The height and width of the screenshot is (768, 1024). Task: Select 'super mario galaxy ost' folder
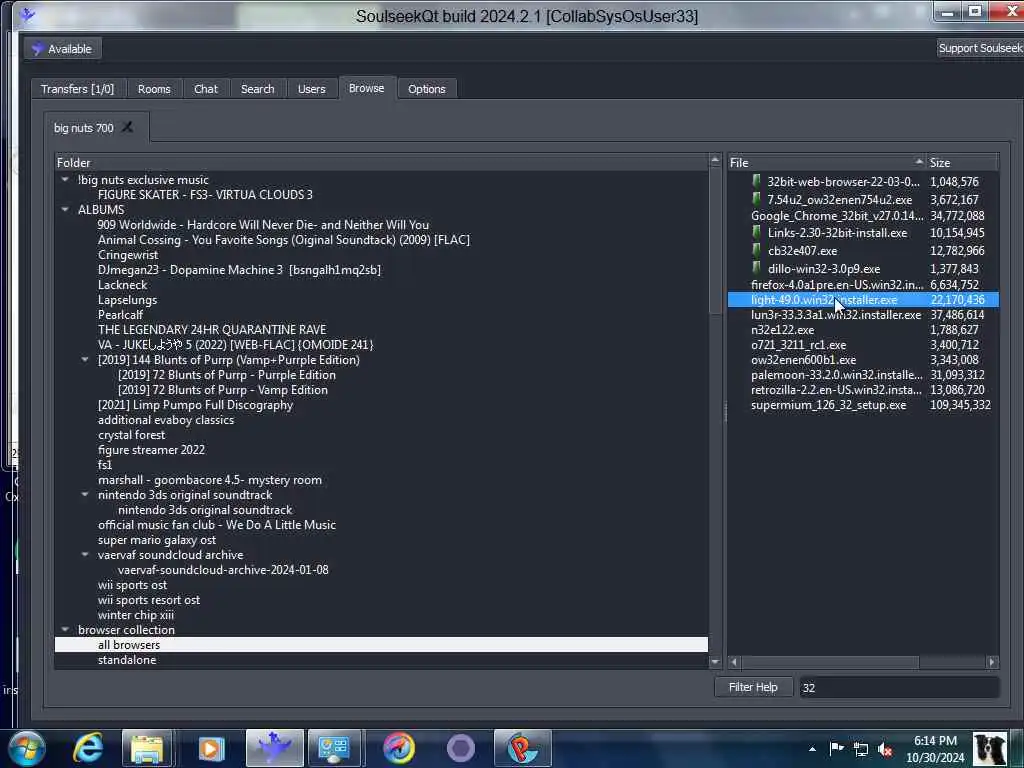(x=157, y=540)
